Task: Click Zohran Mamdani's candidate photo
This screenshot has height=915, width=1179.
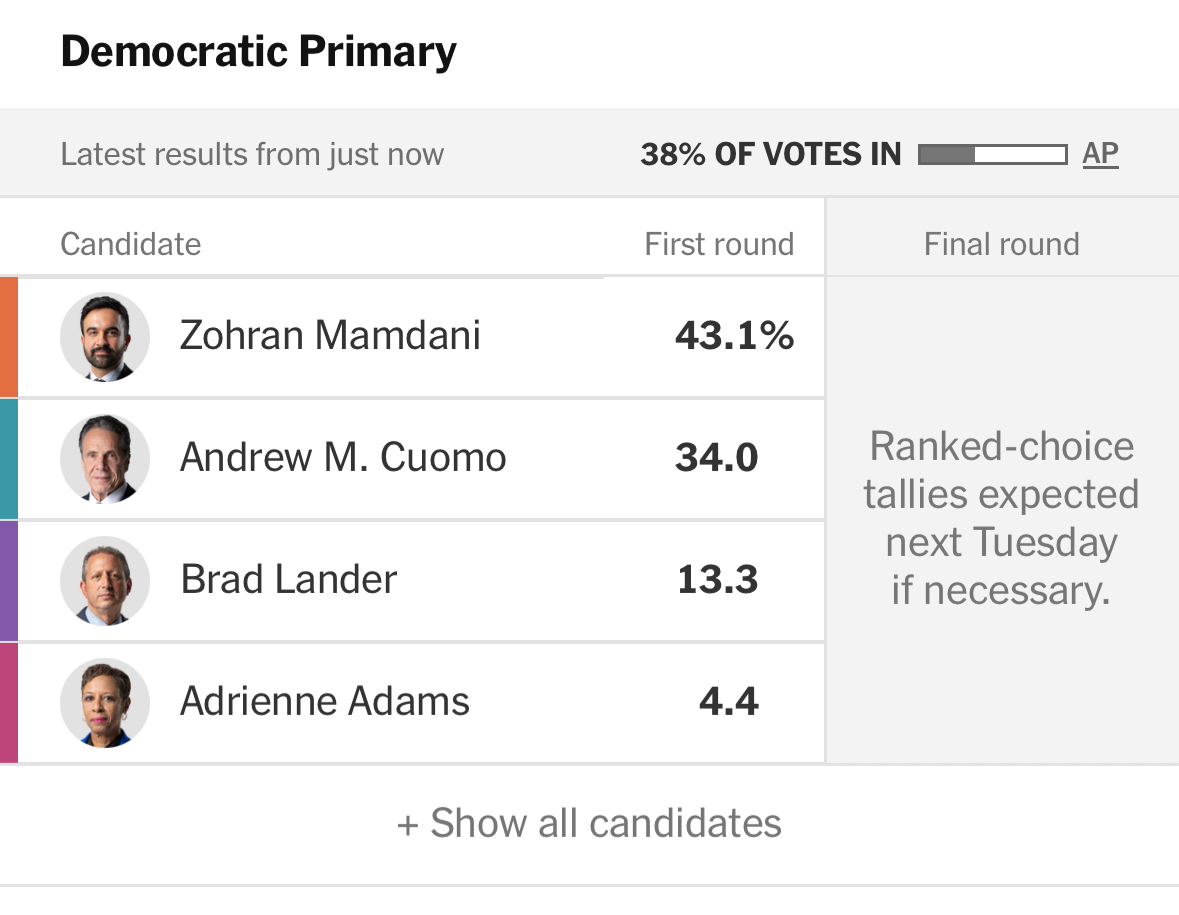Action: (x=105, y=337)
